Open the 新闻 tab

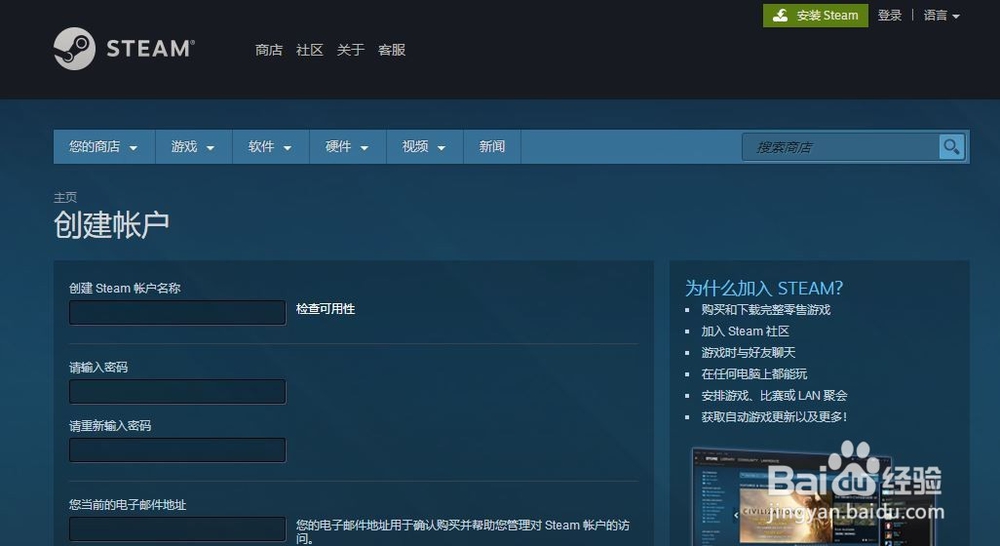492,147
